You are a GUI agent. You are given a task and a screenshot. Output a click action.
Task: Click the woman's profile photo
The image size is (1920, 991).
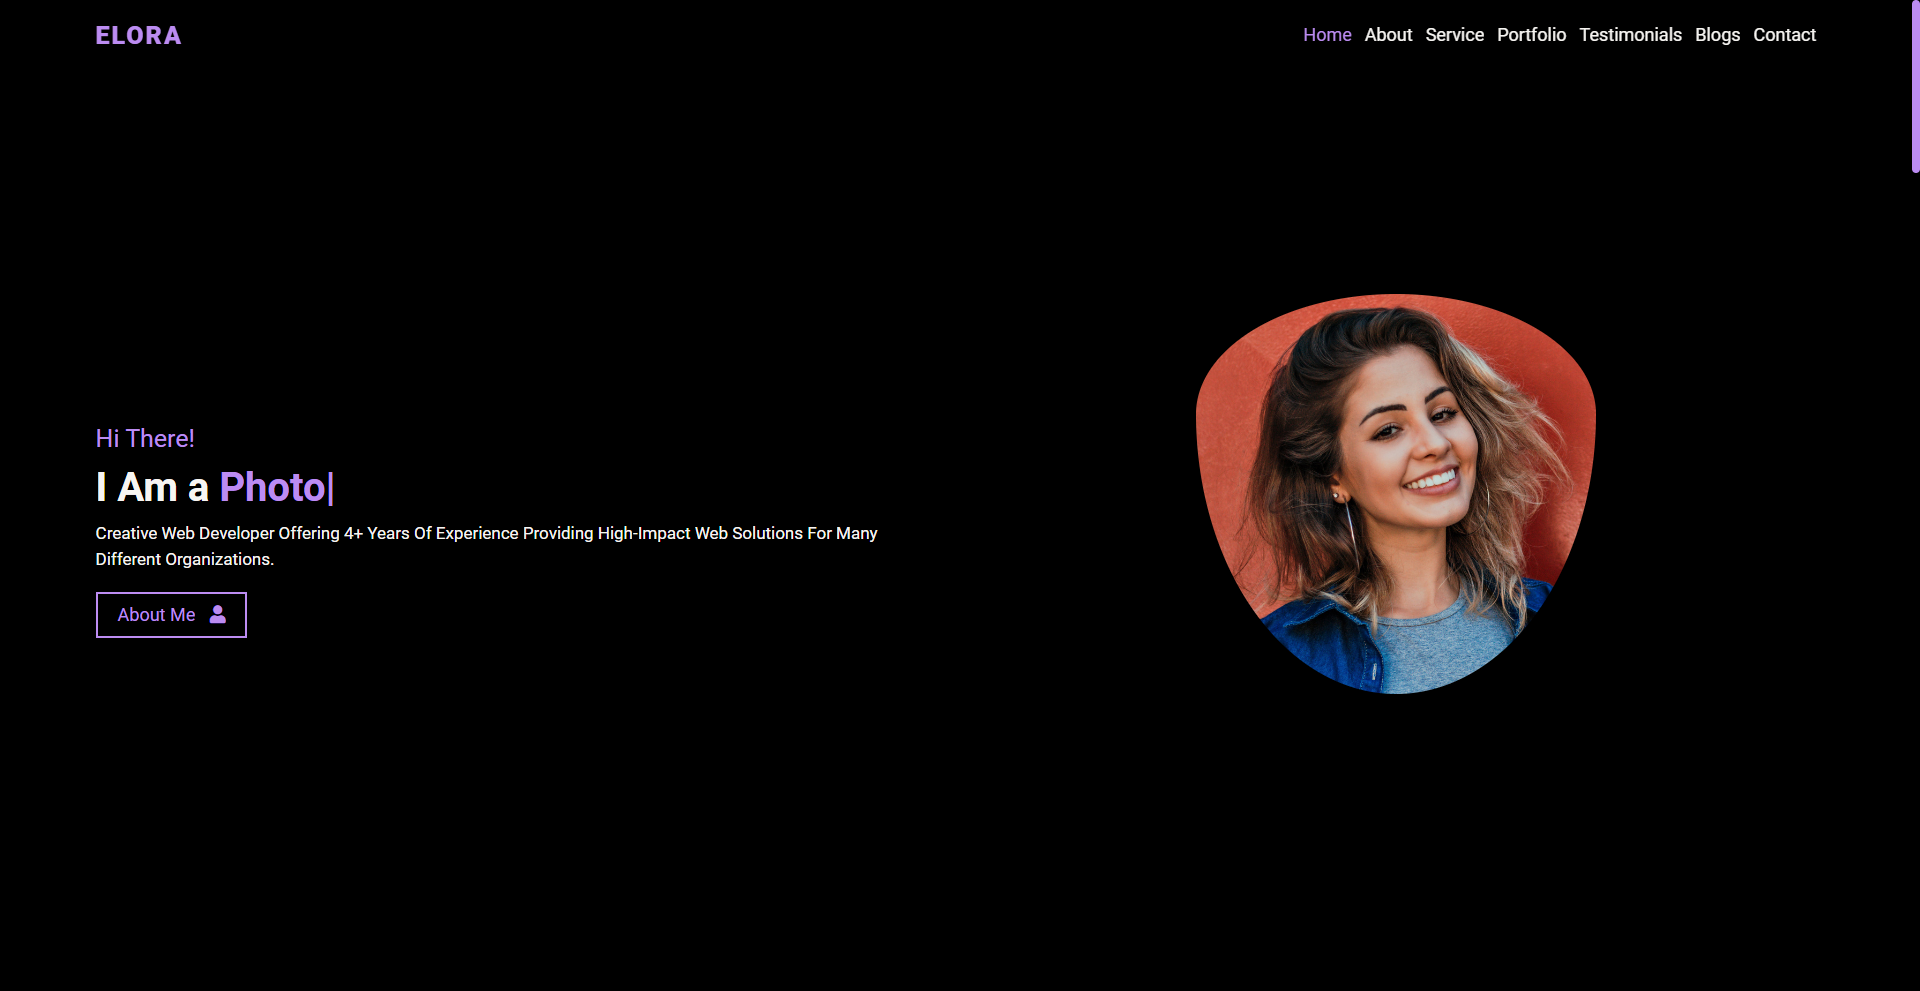[1396, 493]
